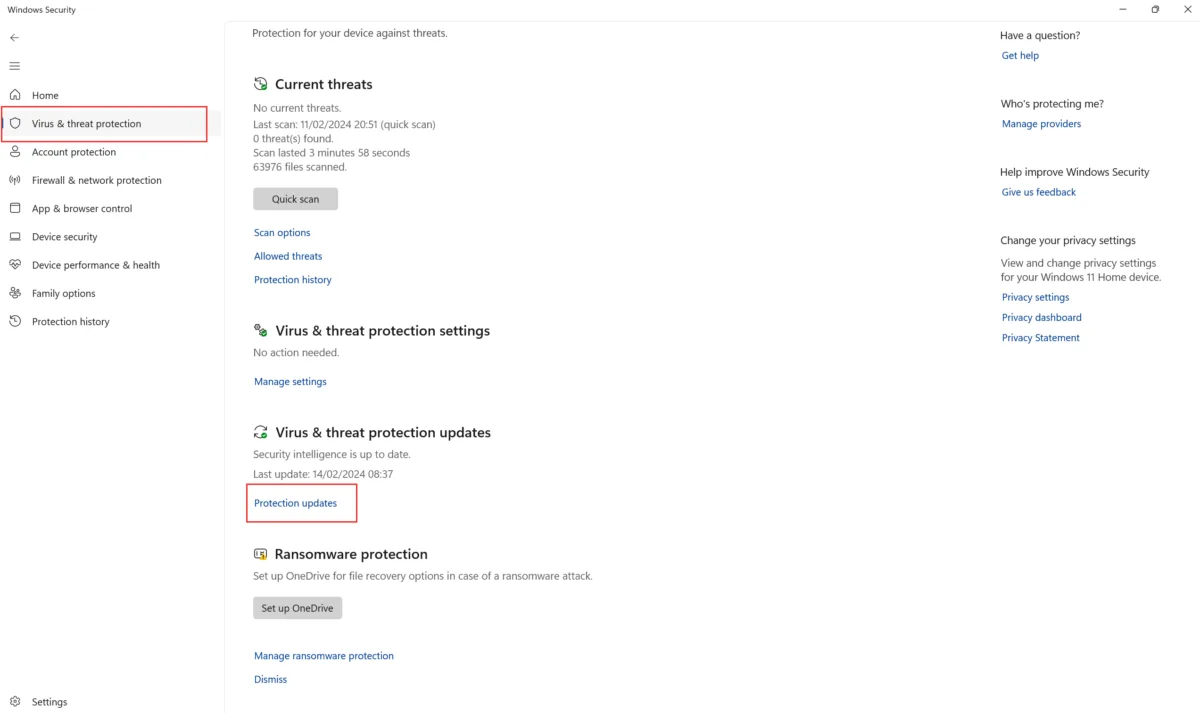Viewport: 1200px width, 713px height.
Task: Click the Home house icon
Action: (x=15, y=95)
